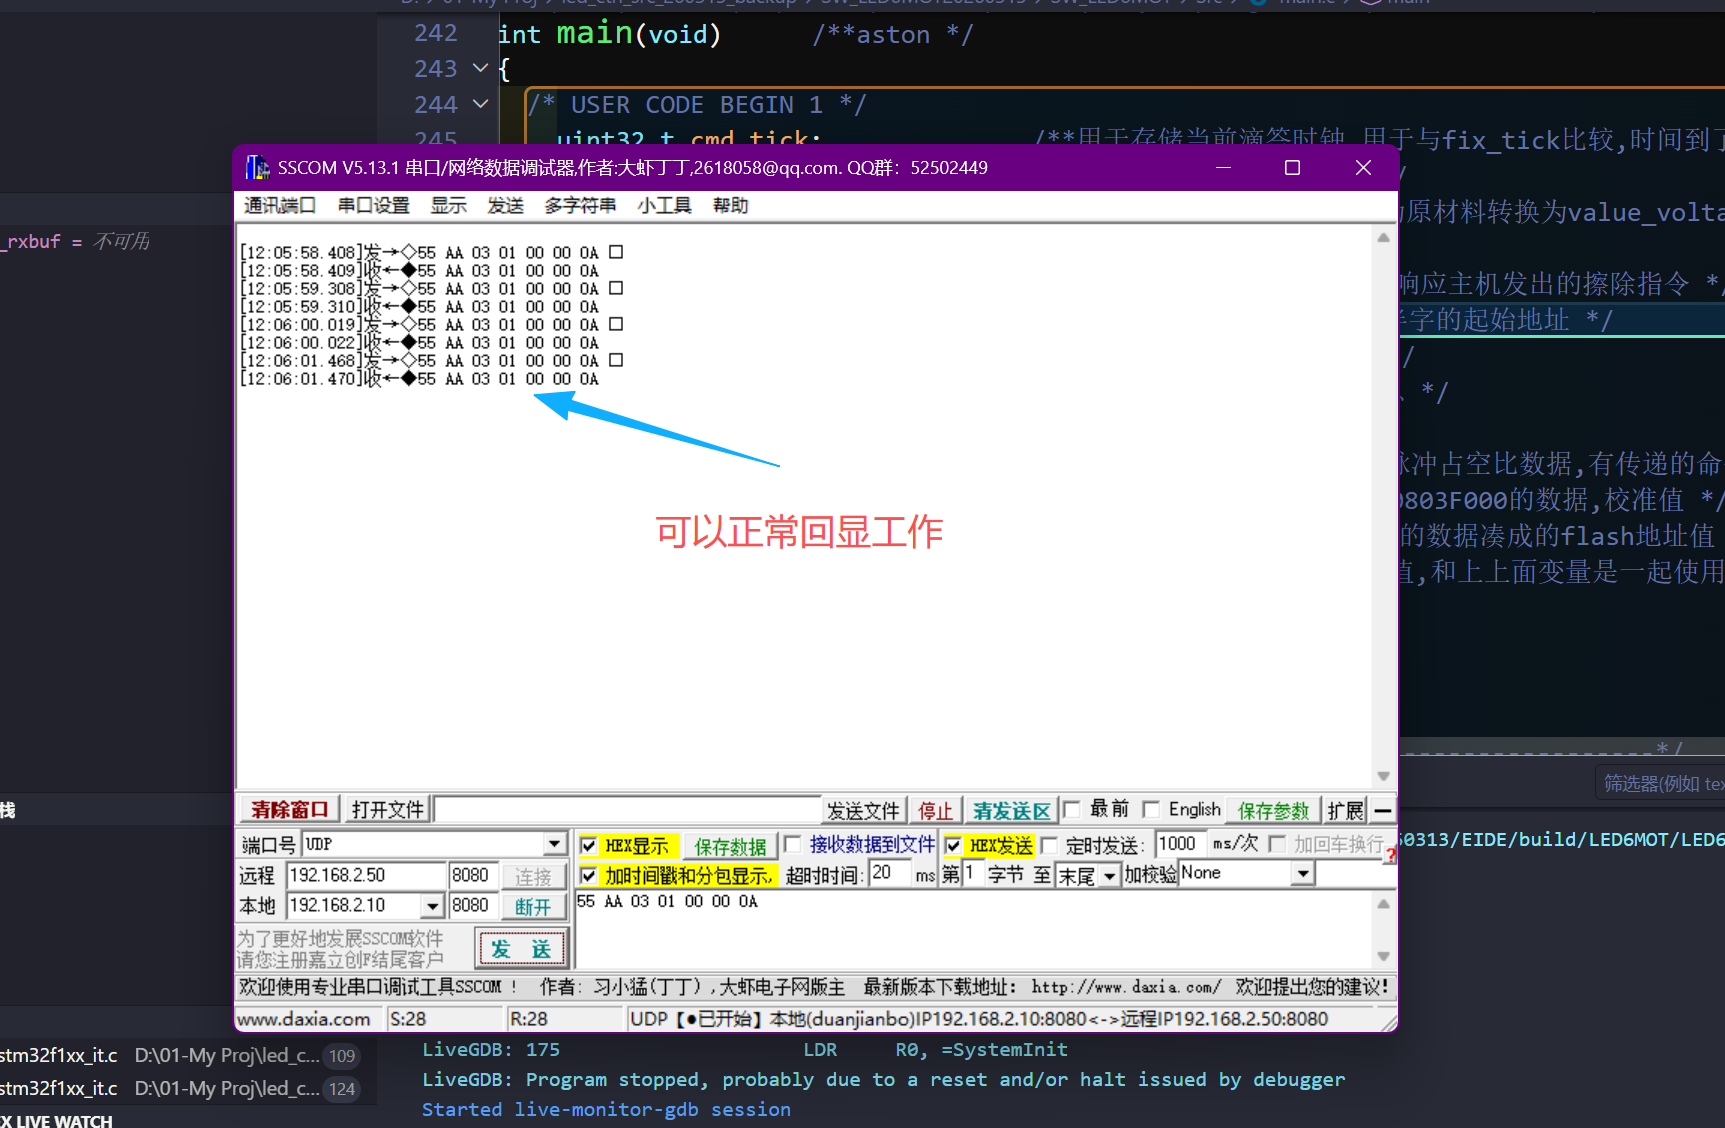The height and width of the screenshot is (1128, 1725).
Task: Click the receive log scrollbar down arrow
Action: click(1383, 776)
